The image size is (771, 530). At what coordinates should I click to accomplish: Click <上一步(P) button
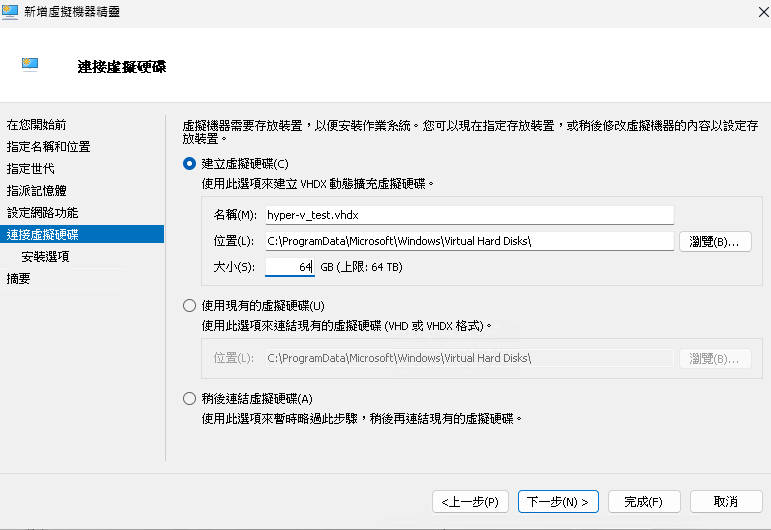(470, 501)
